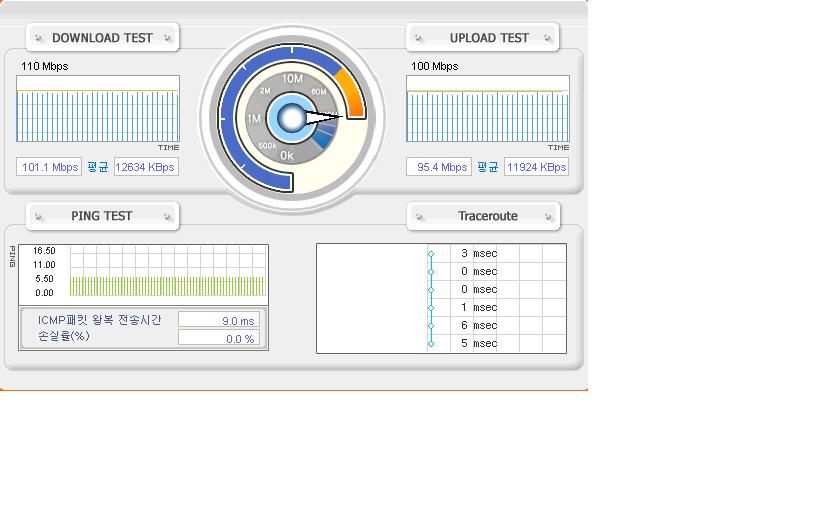Click the 0.0 % packet loss field
Screen dimensions: 840x525
click(218, 338)
